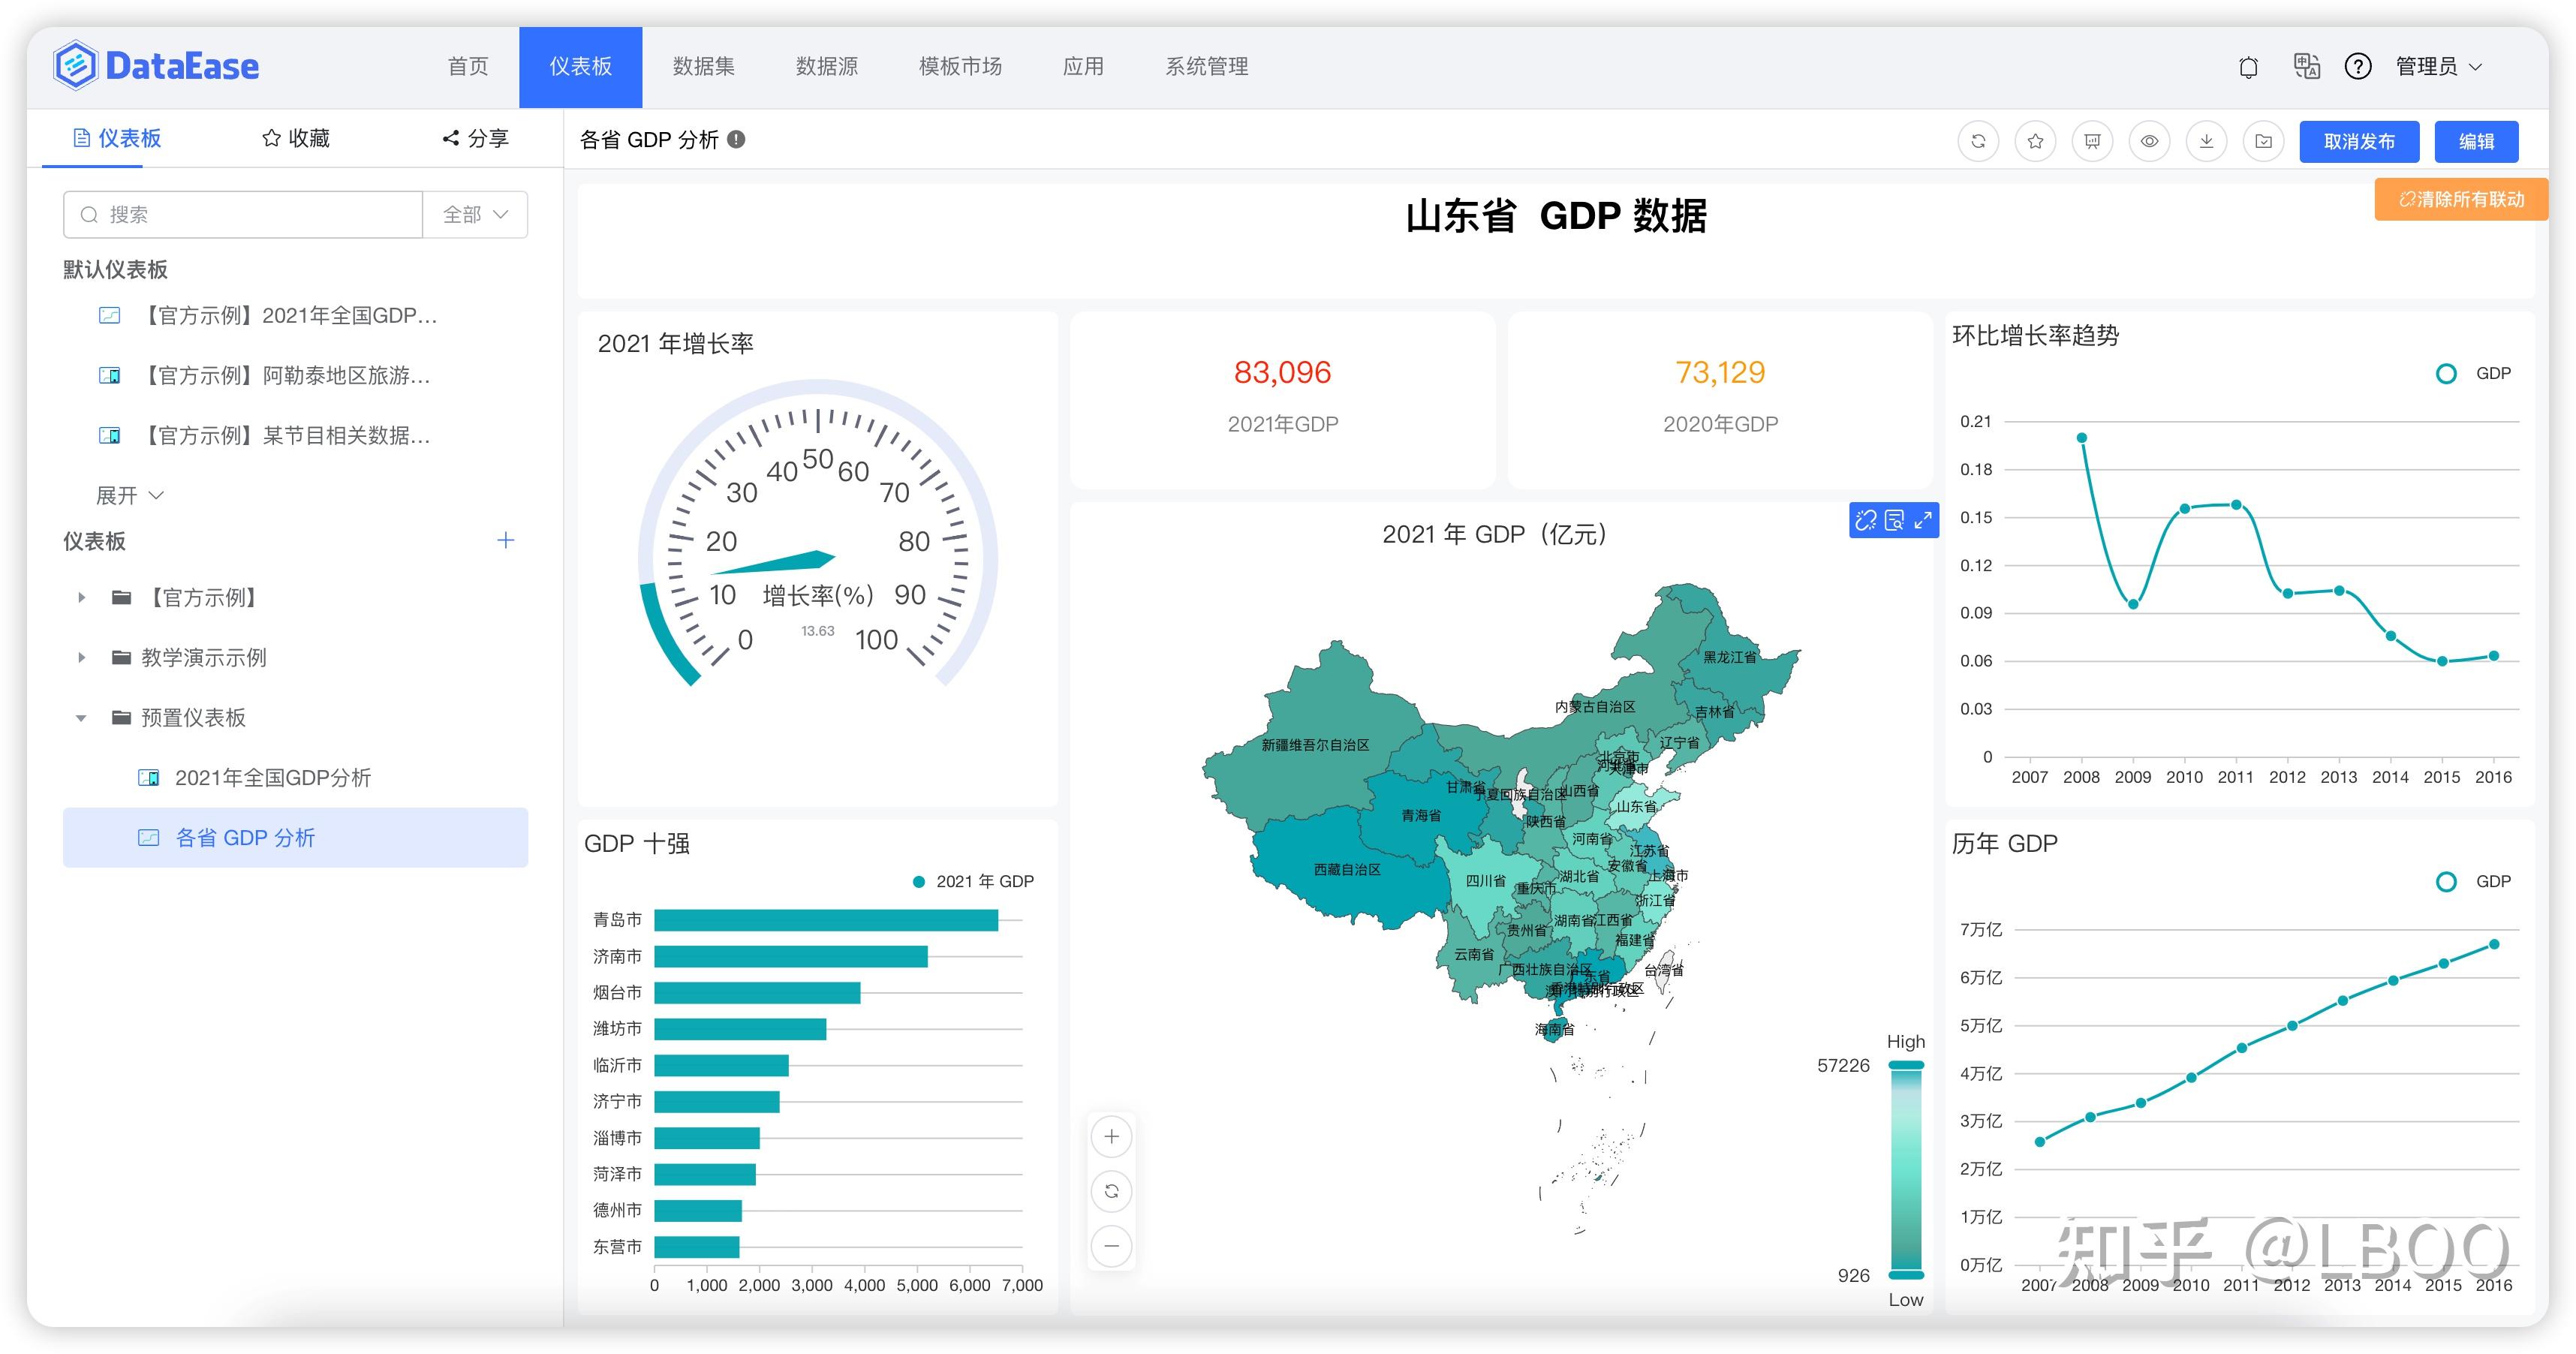
Task: Click the search magnifier icon
Action: pos(89,215)
